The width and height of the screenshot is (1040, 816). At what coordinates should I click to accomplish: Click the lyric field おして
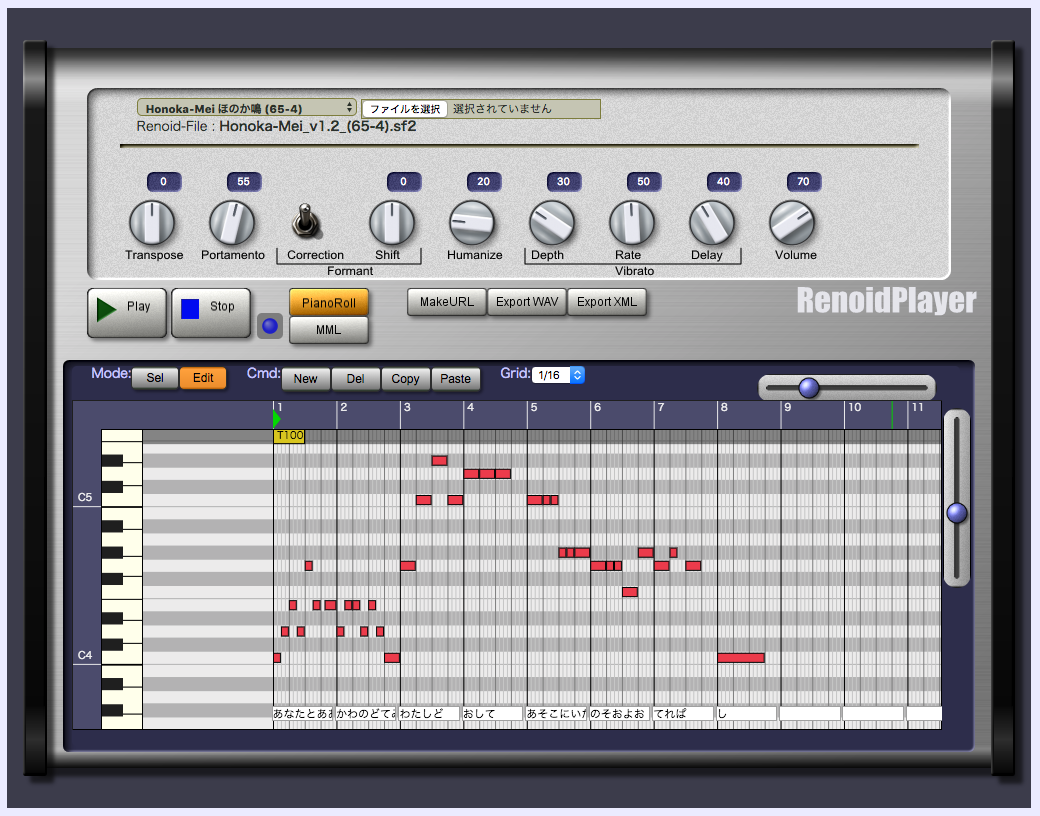tap(493, 714)
